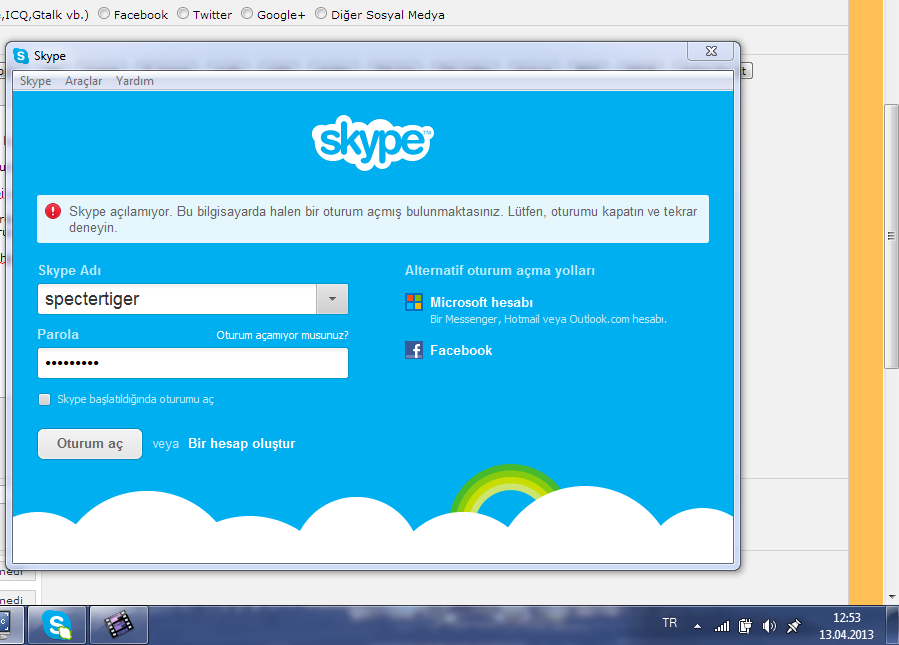Show hidden system tray icons
Screen dimensions: 899x645
coord(697,626)
